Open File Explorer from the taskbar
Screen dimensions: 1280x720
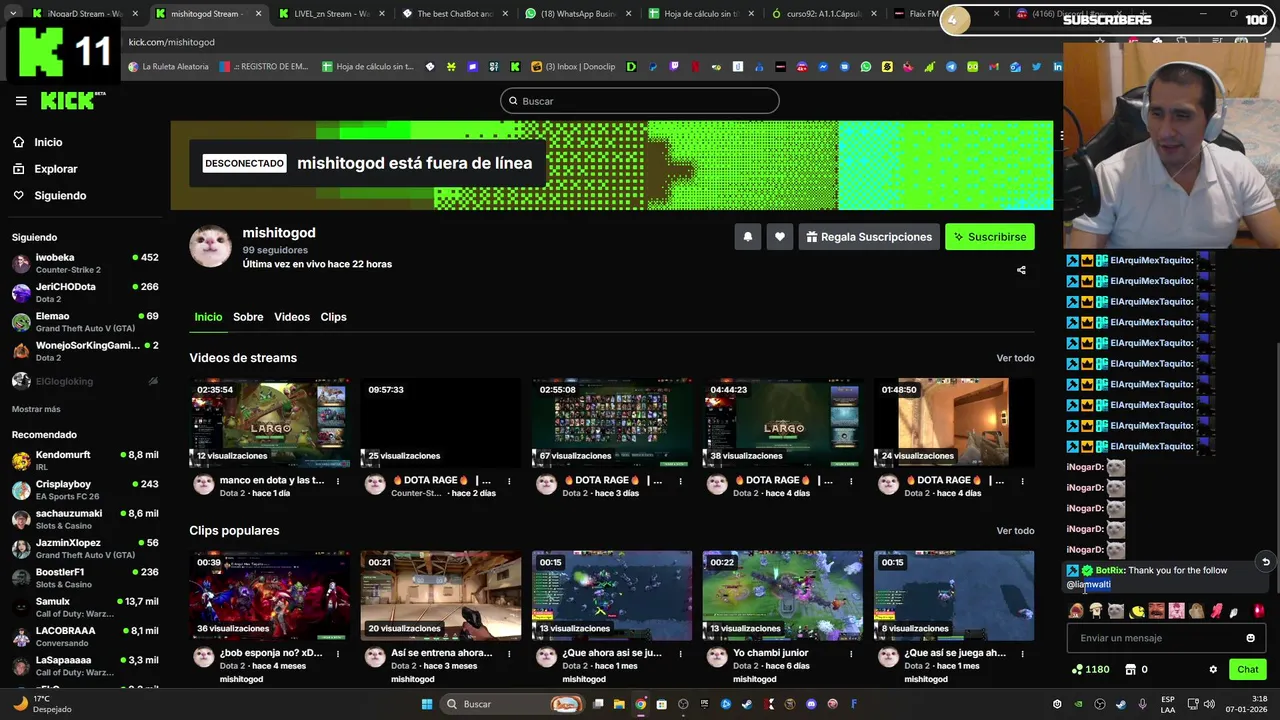619,704
